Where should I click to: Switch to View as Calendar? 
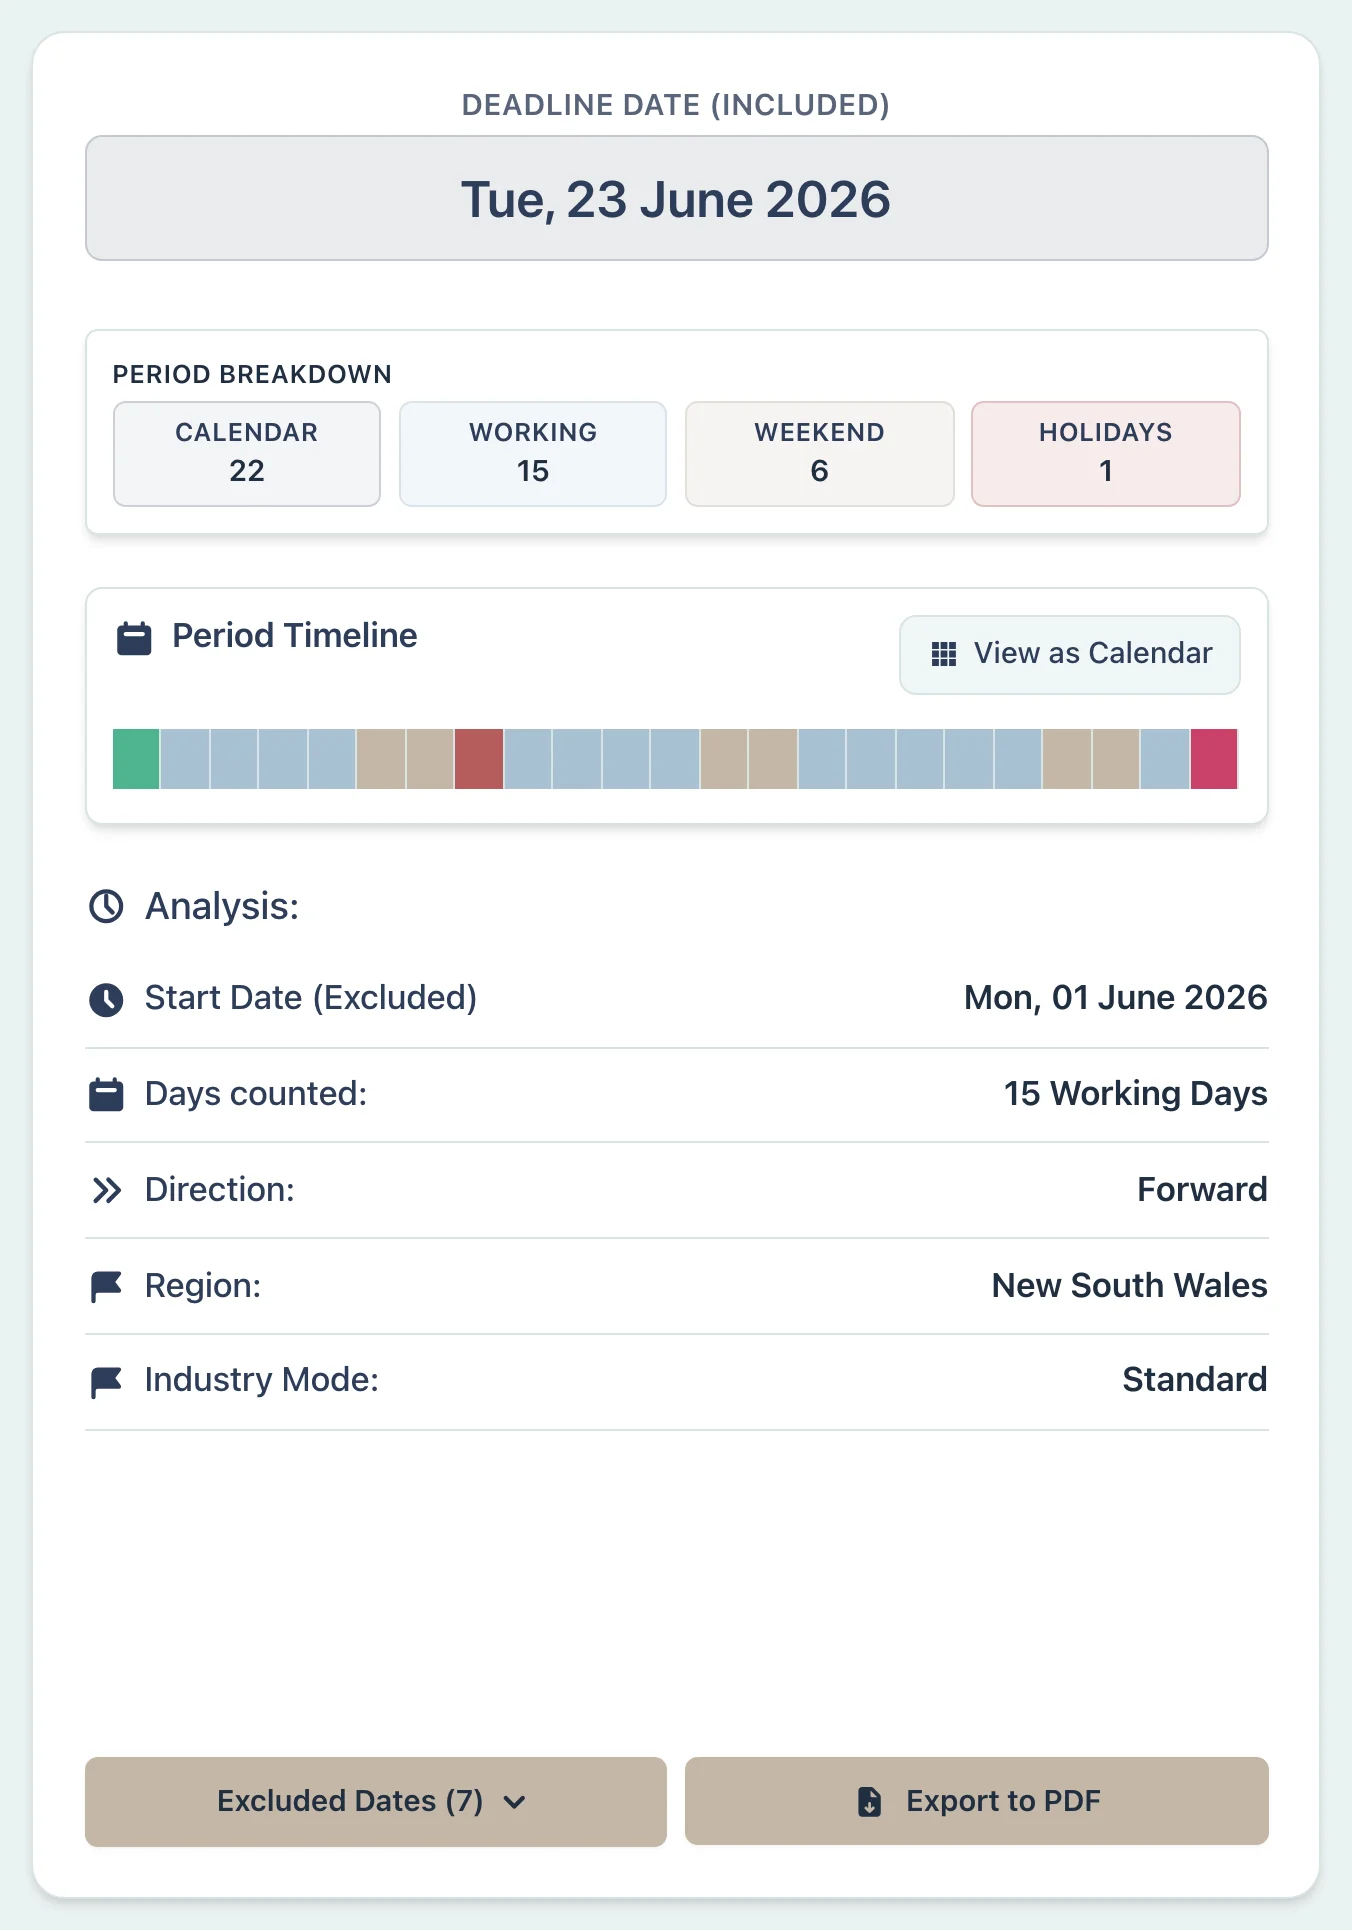[1069, 654]
